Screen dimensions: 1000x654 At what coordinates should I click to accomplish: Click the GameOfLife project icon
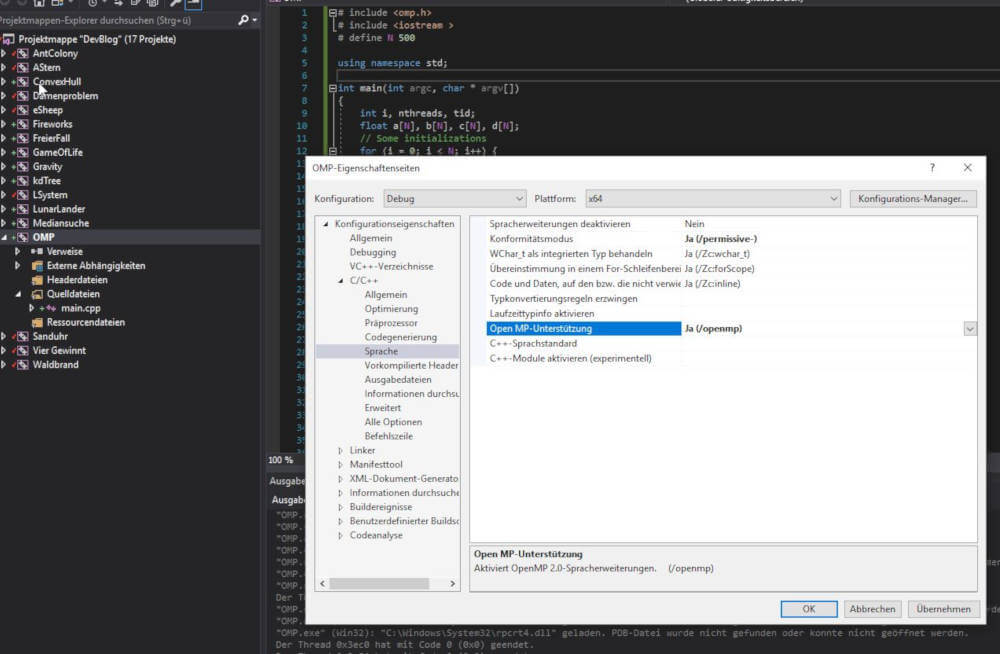(x=22, y=152)
